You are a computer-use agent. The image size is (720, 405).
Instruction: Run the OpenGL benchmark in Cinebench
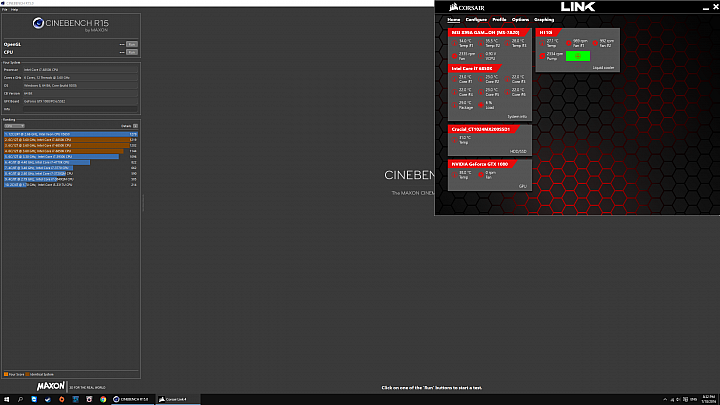pyautogui.click(x=132, y=45)
